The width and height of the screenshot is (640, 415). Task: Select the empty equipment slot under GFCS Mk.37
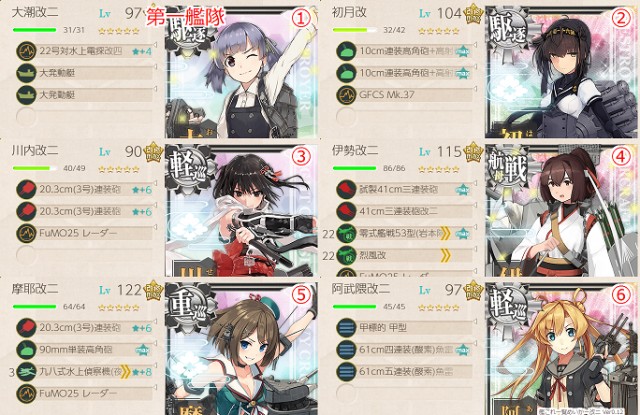[346, 117]
